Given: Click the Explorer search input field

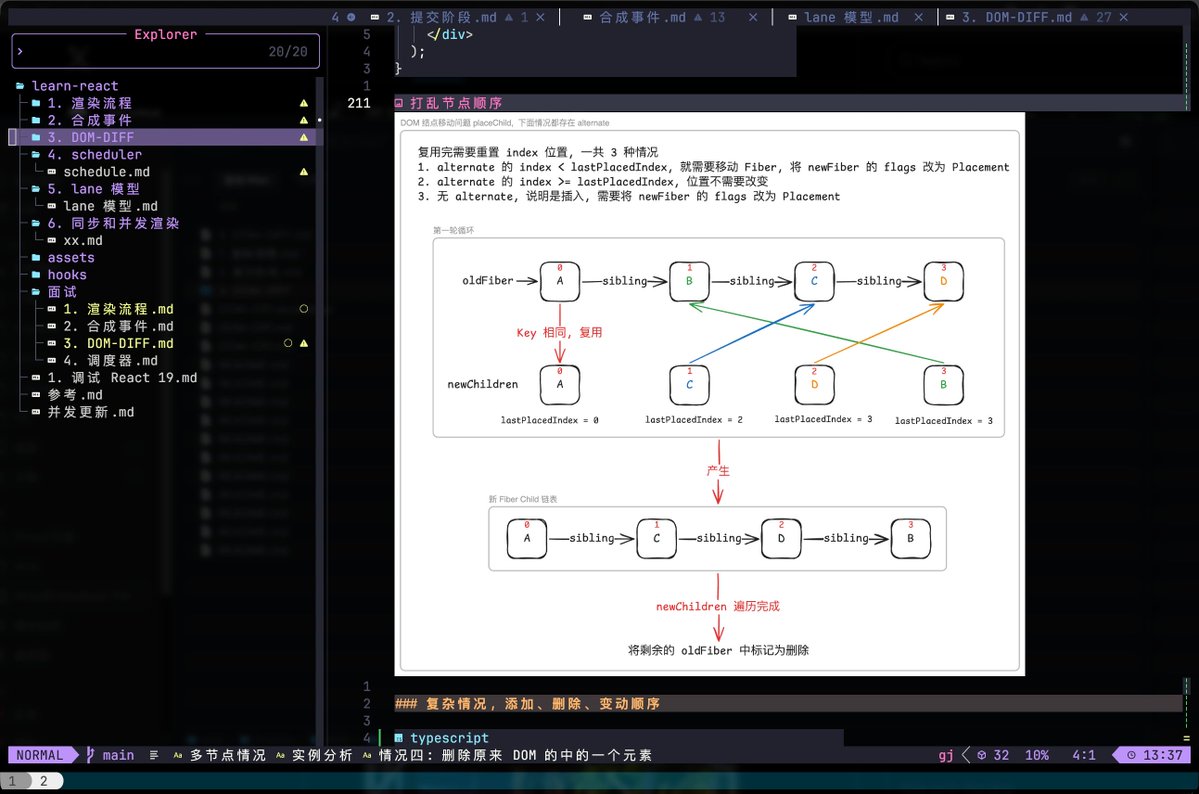Looking at the screenshot, I should coord(166,51).
